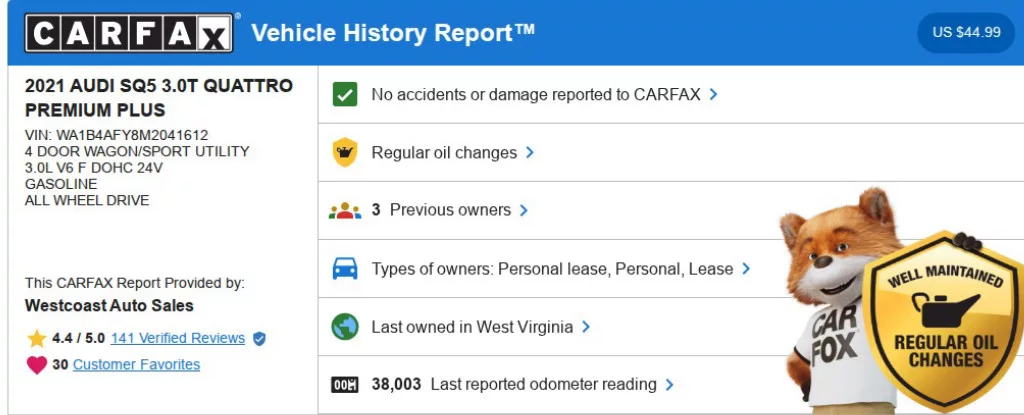
Task: Click the three-people previous owners icon
Action: tap(345, 211)
